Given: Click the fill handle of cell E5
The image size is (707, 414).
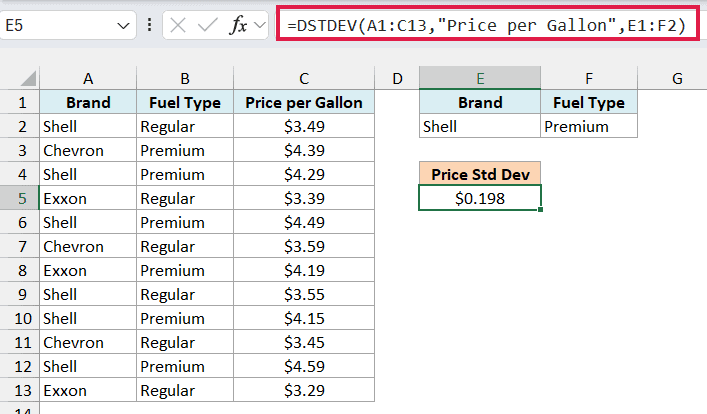Looking at the screenshot, I should tap(541, 209).
